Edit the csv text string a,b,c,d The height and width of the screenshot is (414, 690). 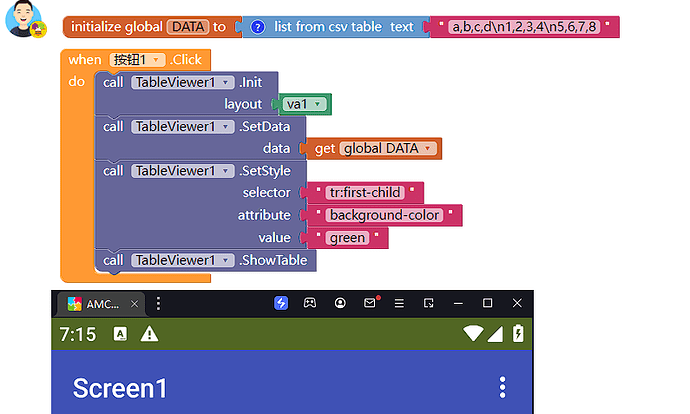pyautogui.click(x=524, y=27)
